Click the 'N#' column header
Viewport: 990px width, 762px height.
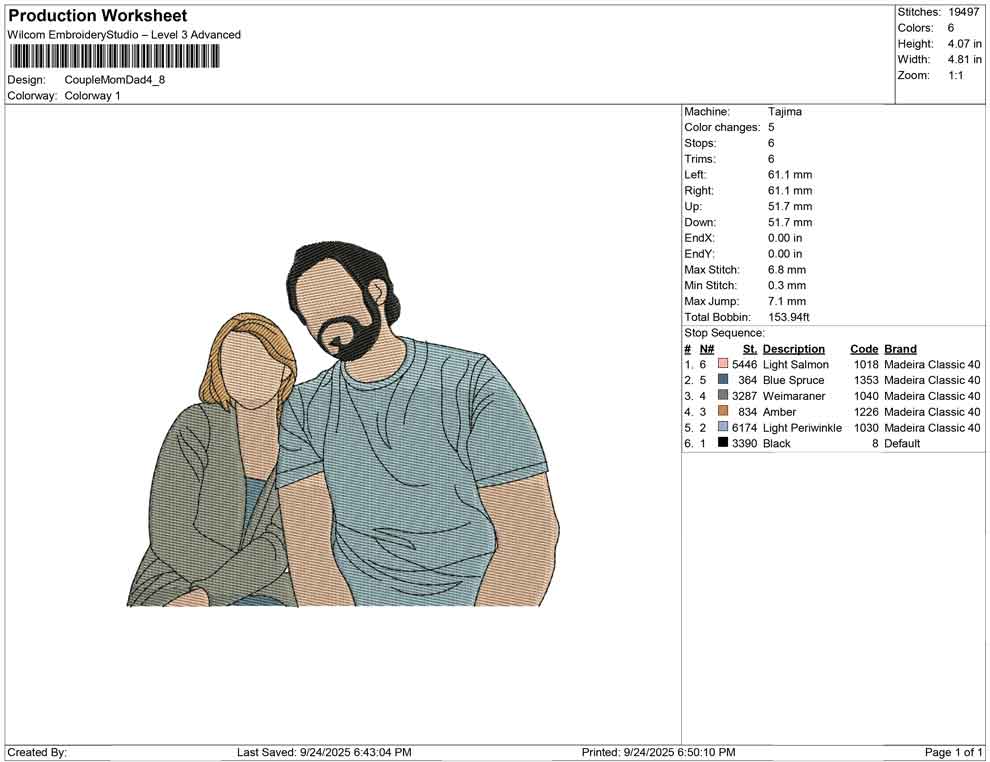pyautogui.click(x=707, y=348)
